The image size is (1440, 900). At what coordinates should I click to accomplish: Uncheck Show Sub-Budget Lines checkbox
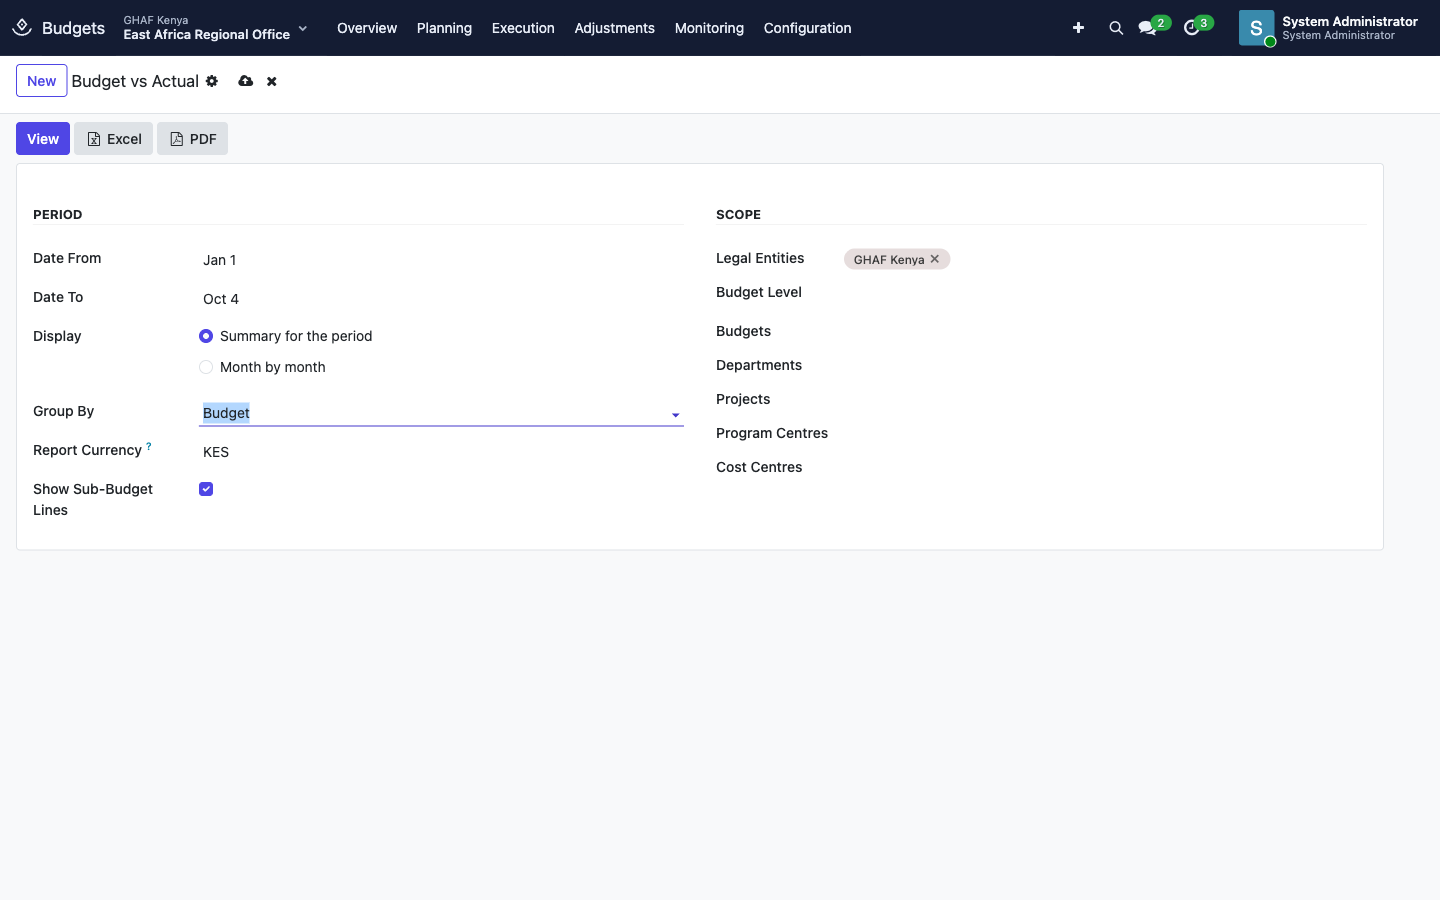point(206,489)
